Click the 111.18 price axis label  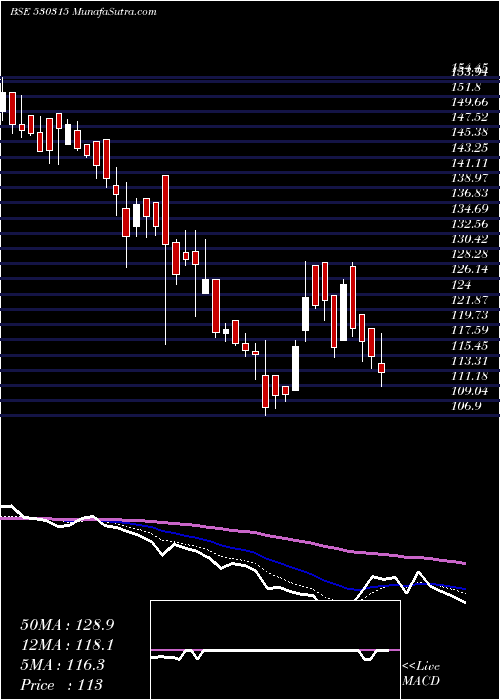click(469, 376)
